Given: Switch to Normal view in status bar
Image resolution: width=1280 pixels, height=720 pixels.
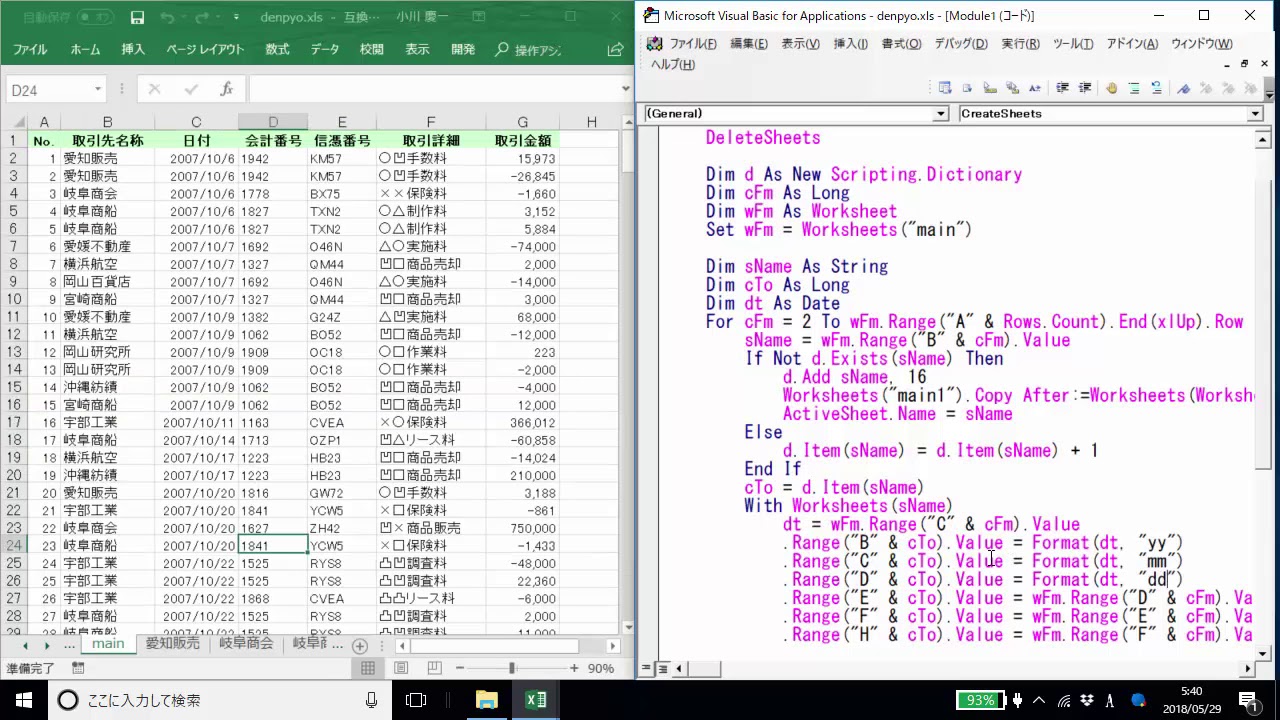Looking at the screenshot, I should 368,668.
